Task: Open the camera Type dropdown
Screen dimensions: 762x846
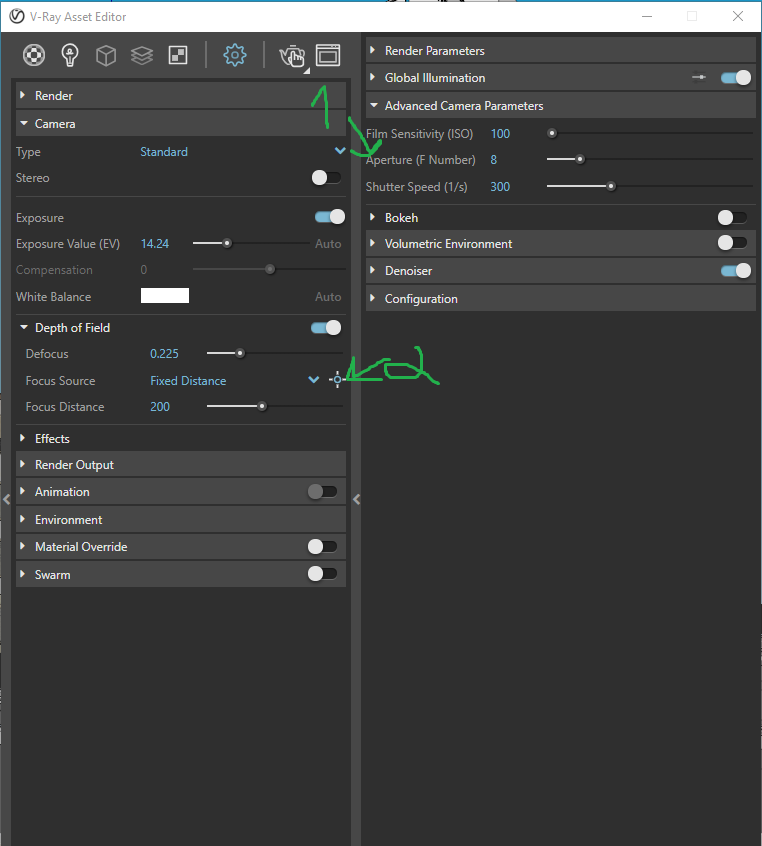Action: pos(243,152)
